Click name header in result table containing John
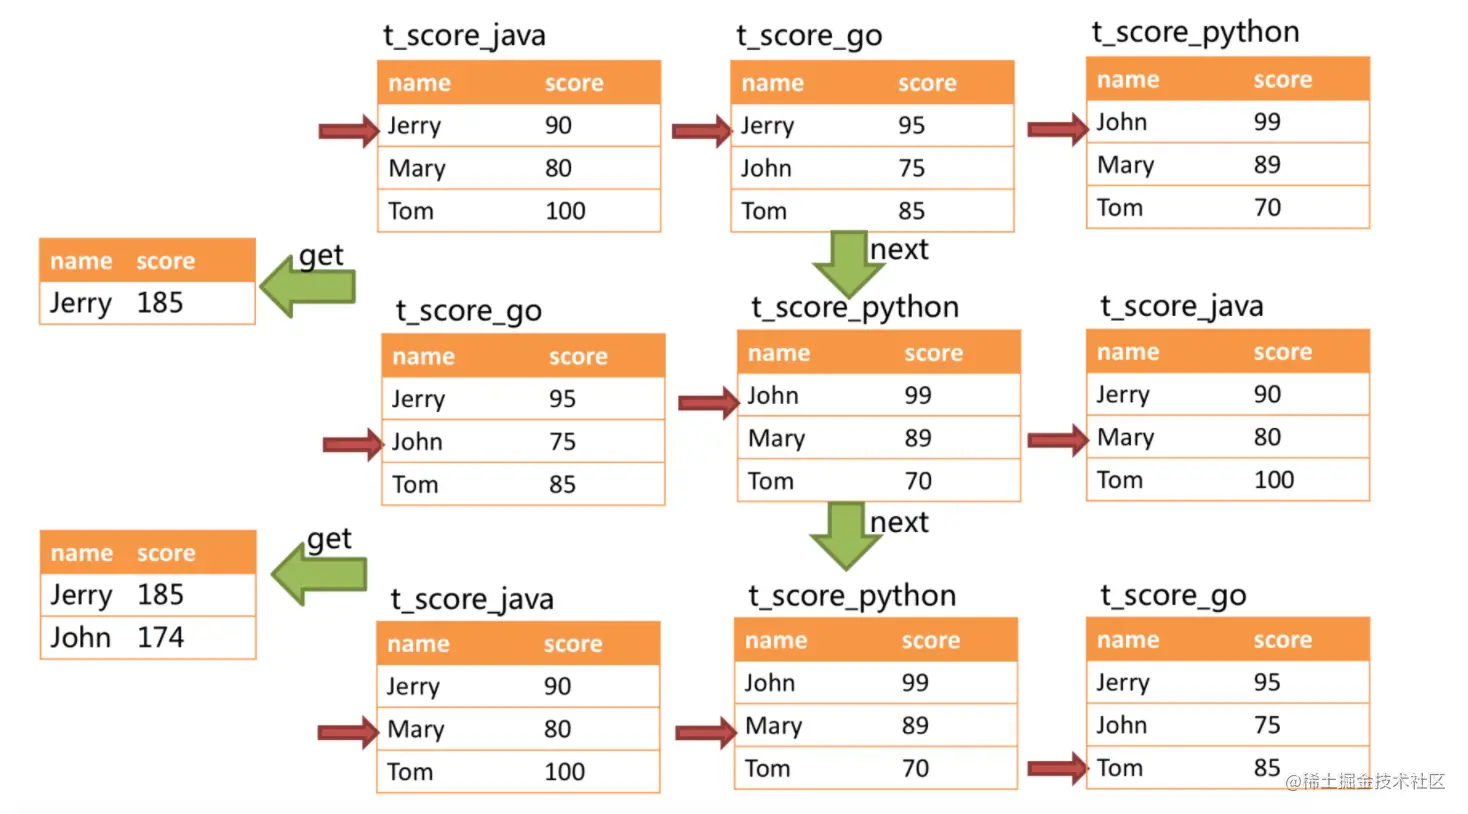This screenshot has width=1468, height=814. tap(81, 553)
